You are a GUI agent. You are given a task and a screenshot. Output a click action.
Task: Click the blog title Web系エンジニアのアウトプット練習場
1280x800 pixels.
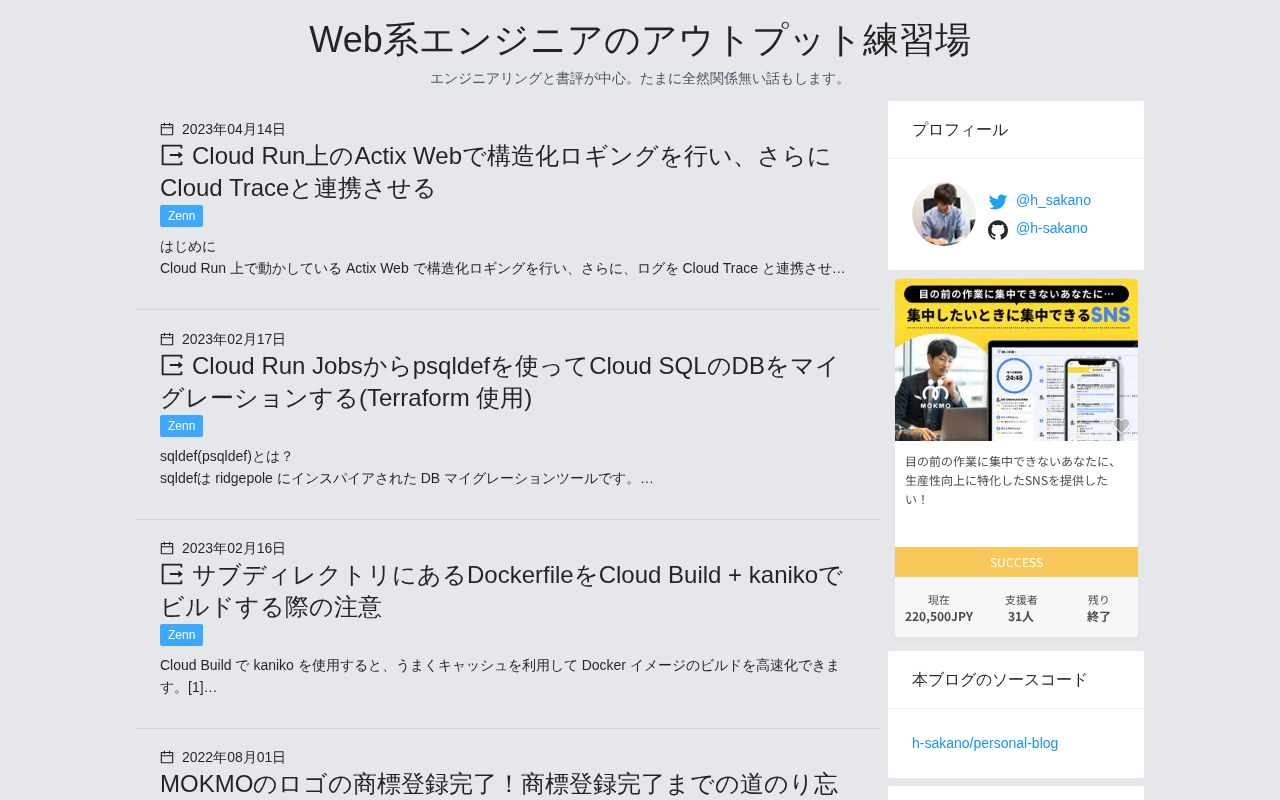click(x=640, y=40)
